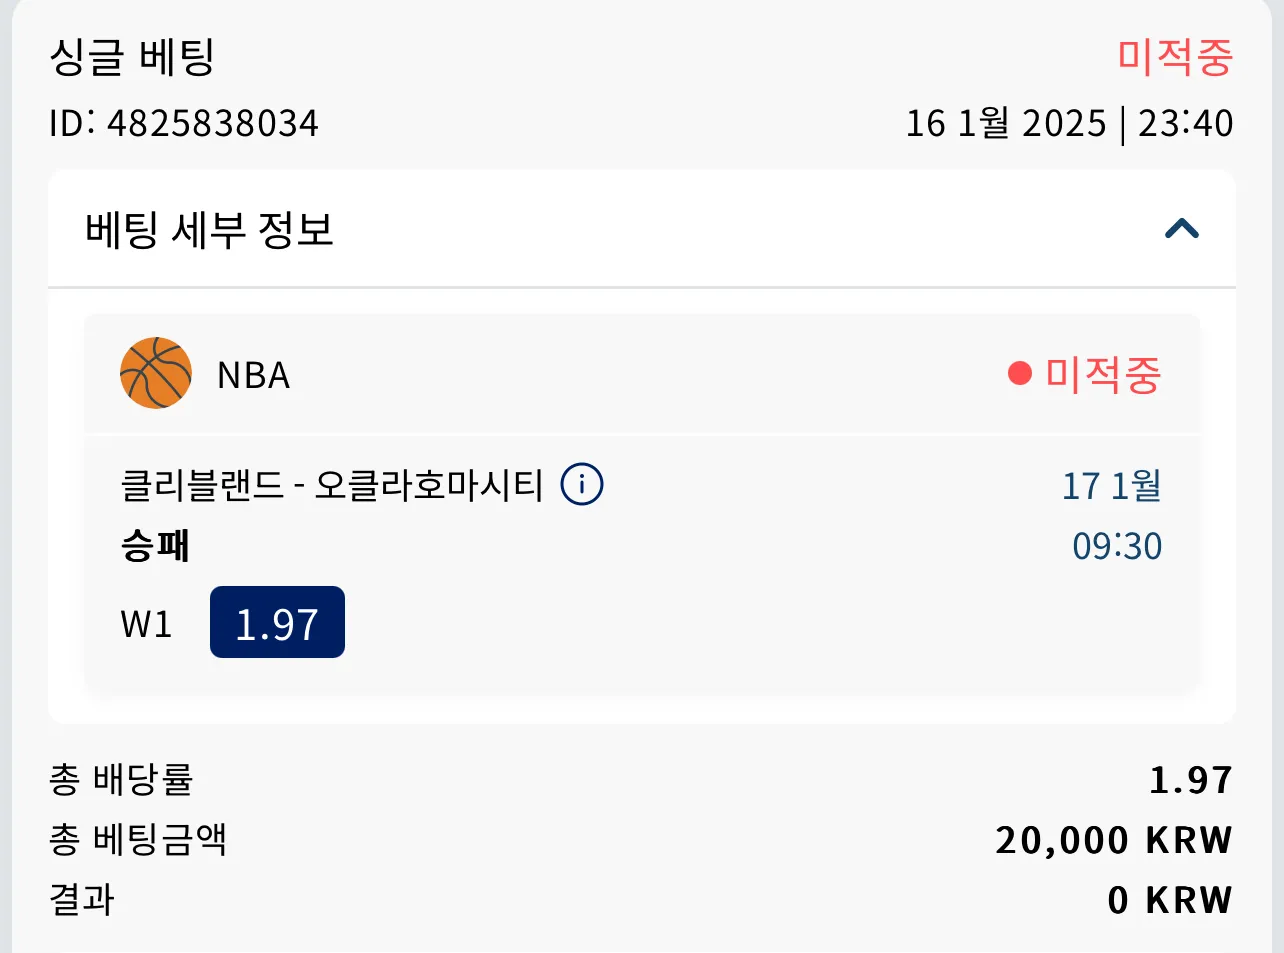Image resolution: width=1284 pixels, height=953 pixels.
Task: Collapse the 베팅 세부 정보 chevron
Action: point(1182,229)
